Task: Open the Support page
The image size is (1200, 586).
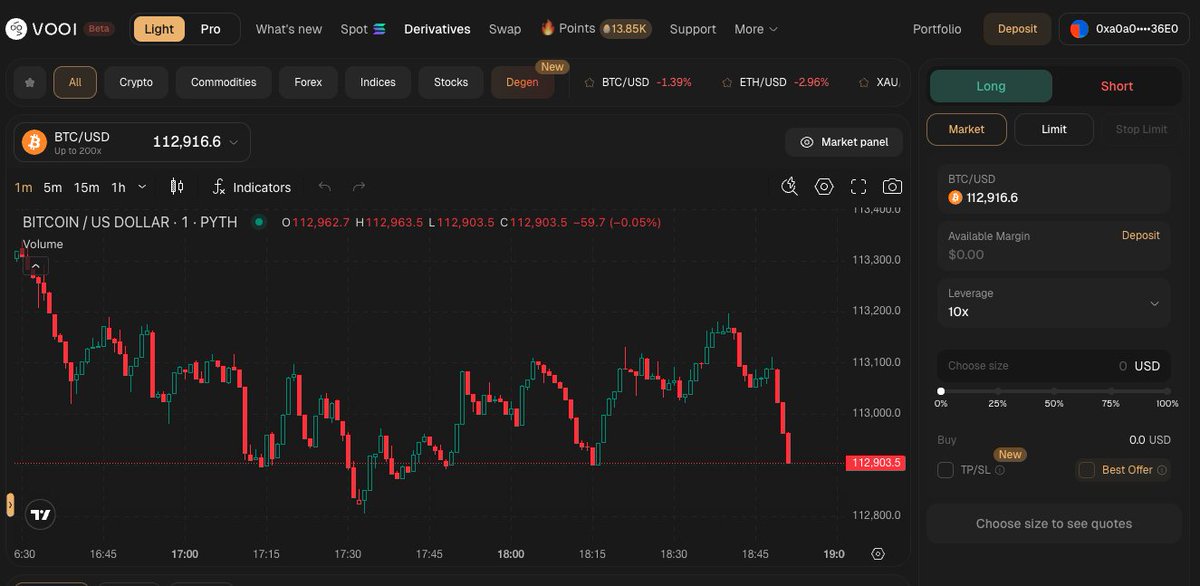Action: click(x=693, y=29)
